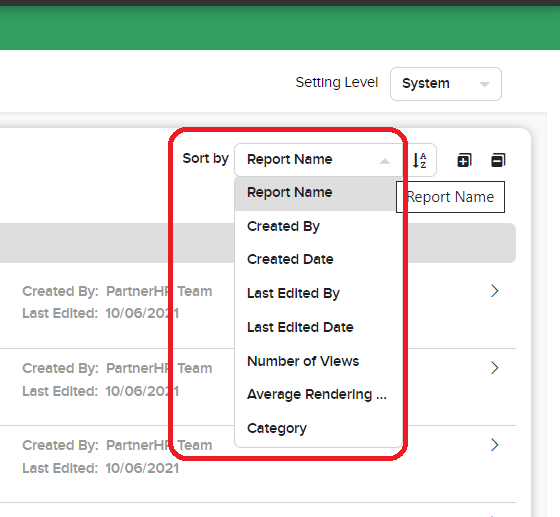
Task: Select Last Edited Date option
Action: [318, 327]
